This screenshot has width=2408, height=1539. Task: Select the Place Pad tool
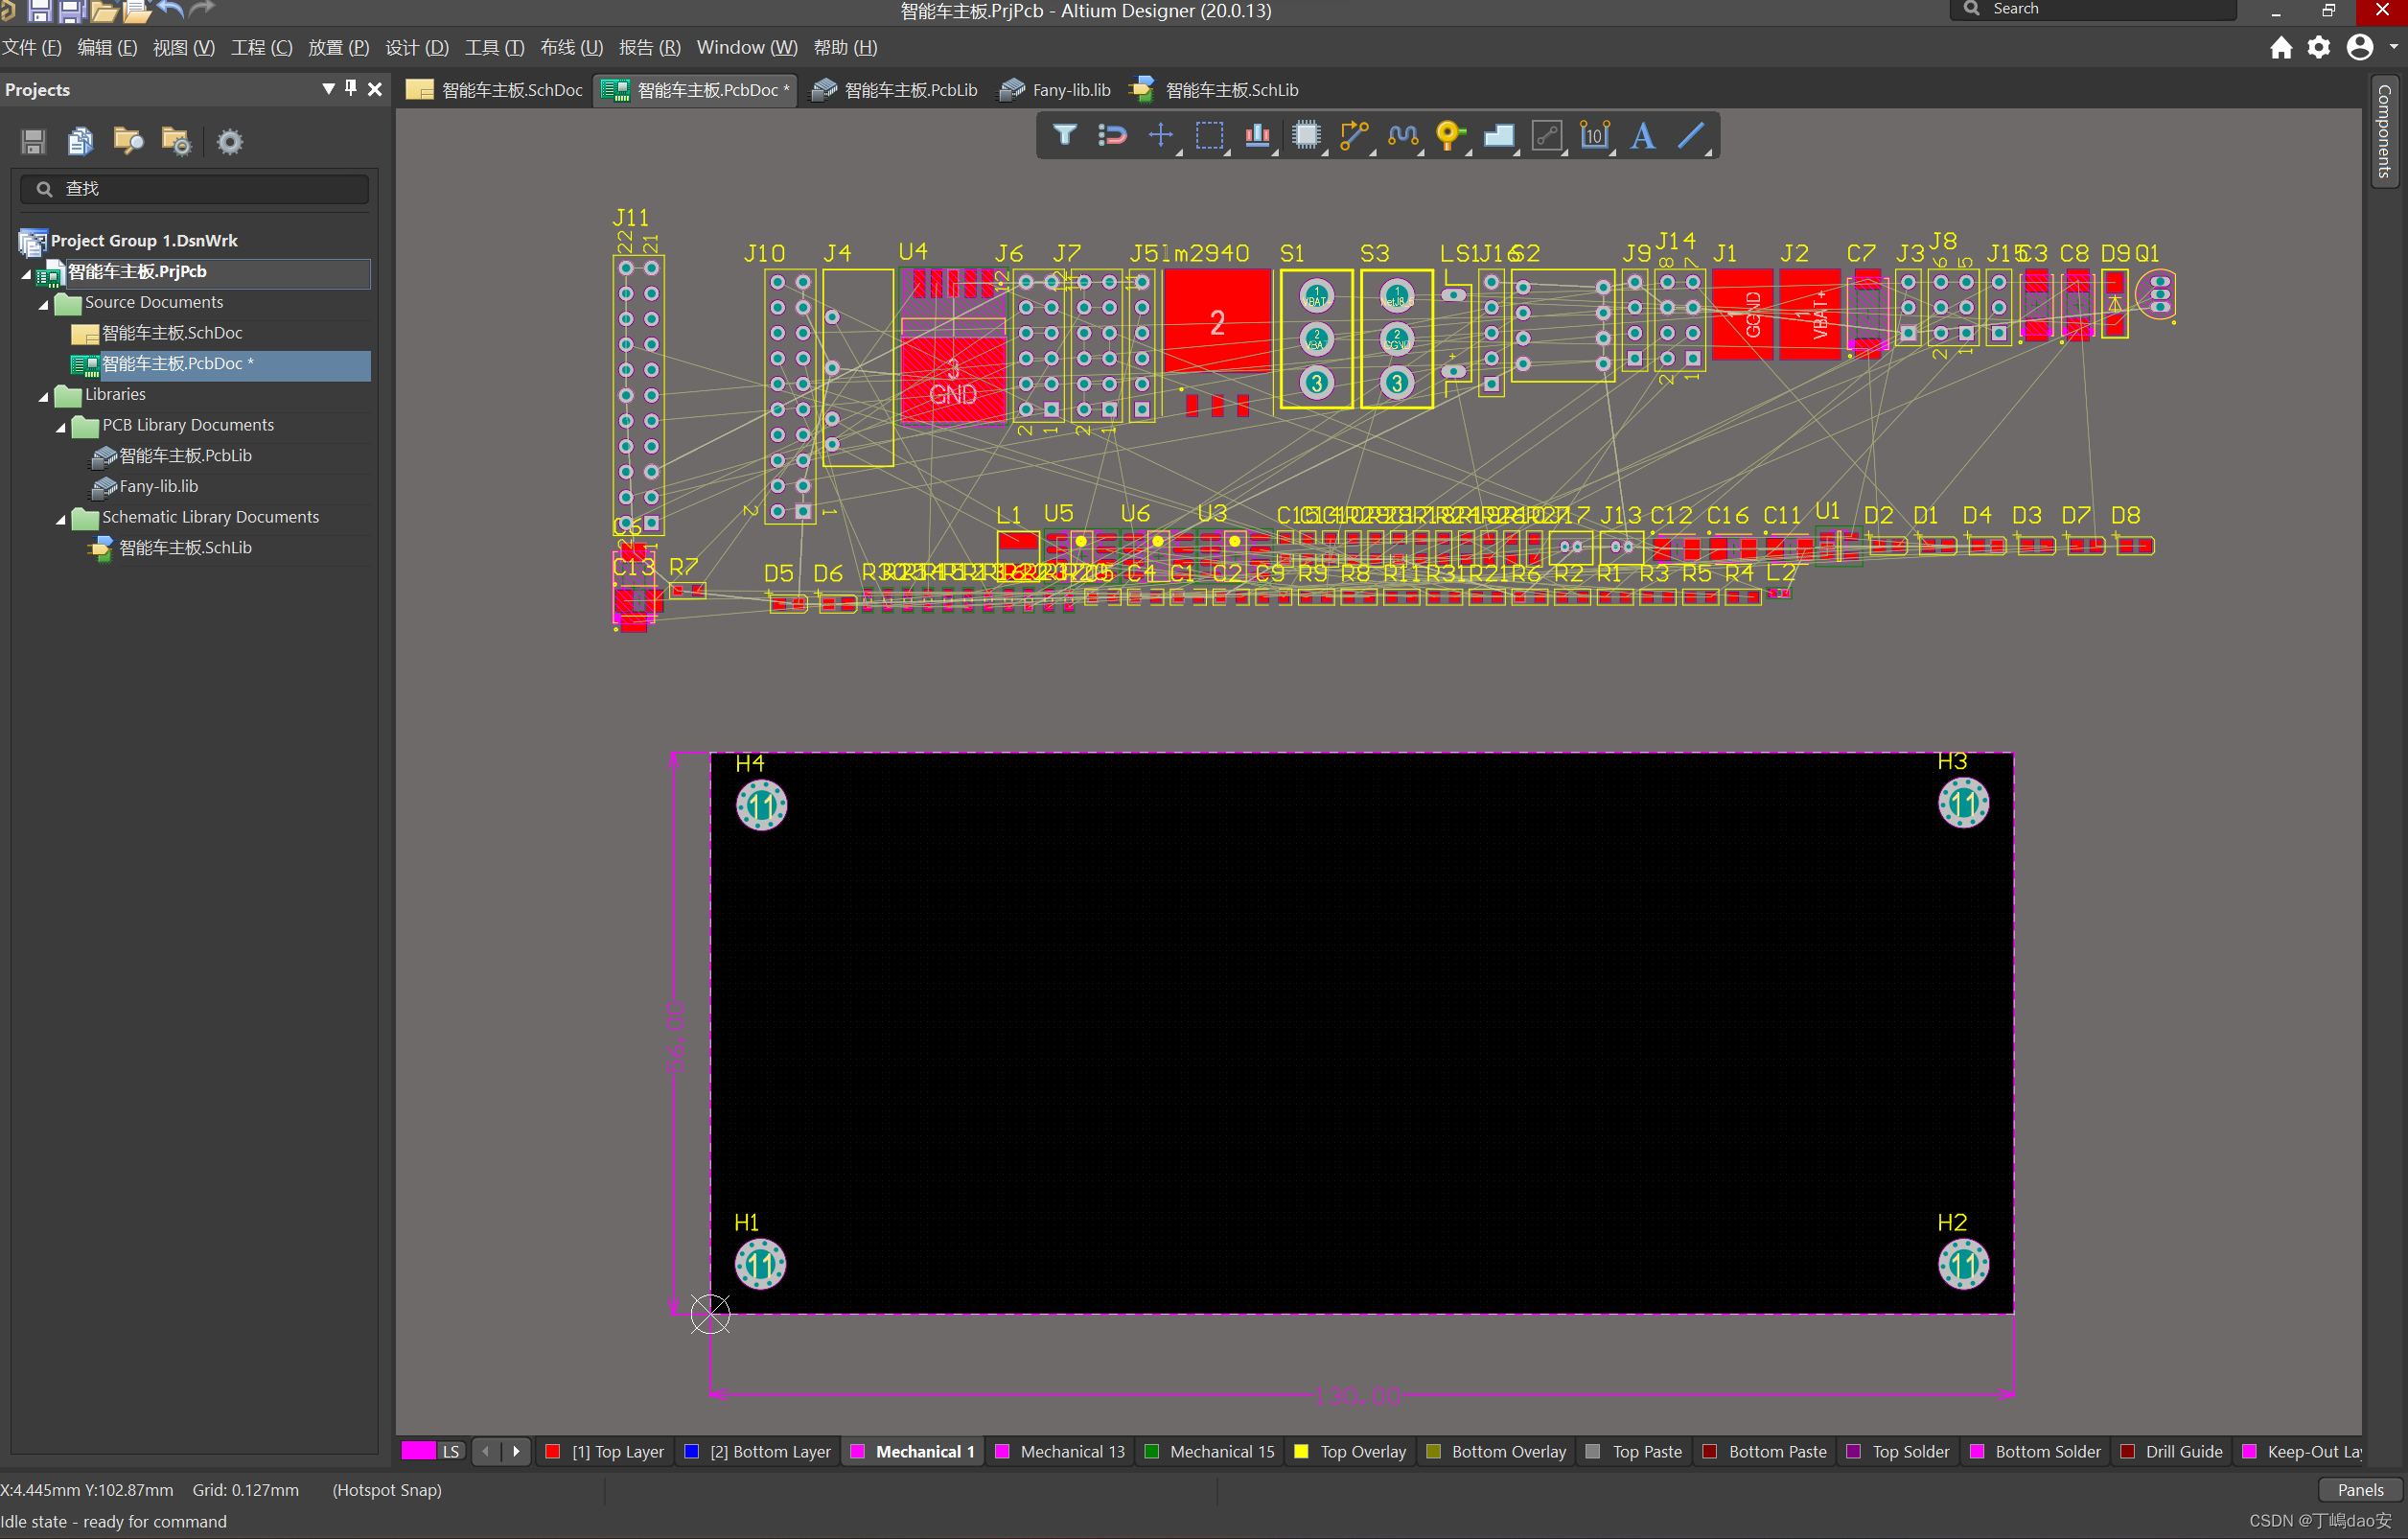click(x=1450, y=136)
